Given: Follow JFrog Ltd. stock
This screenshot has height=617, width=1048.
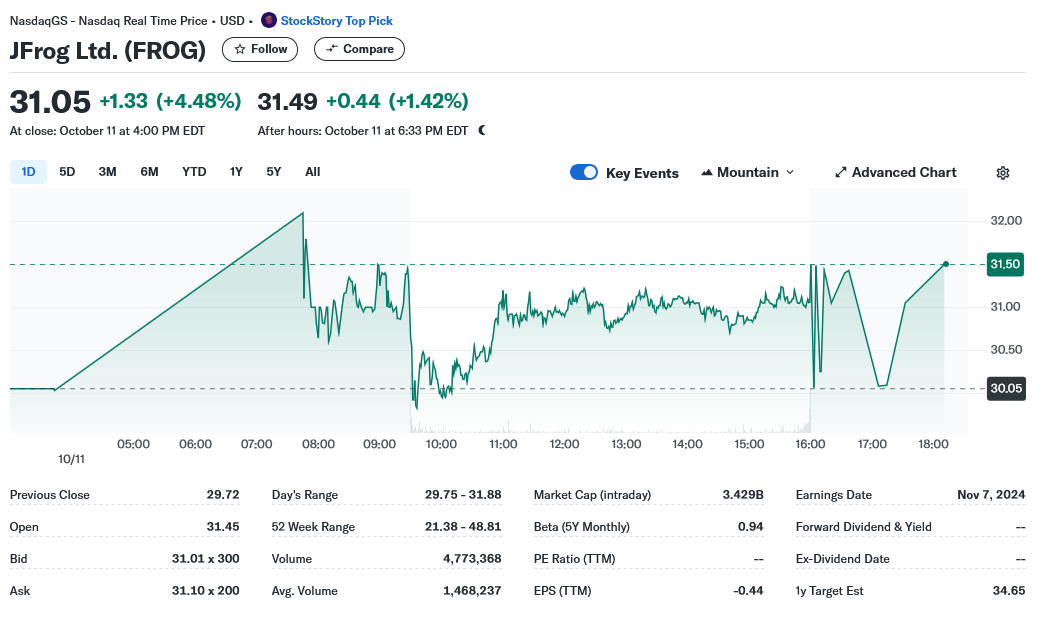Looking at the screenshot, I should [260, 49].
